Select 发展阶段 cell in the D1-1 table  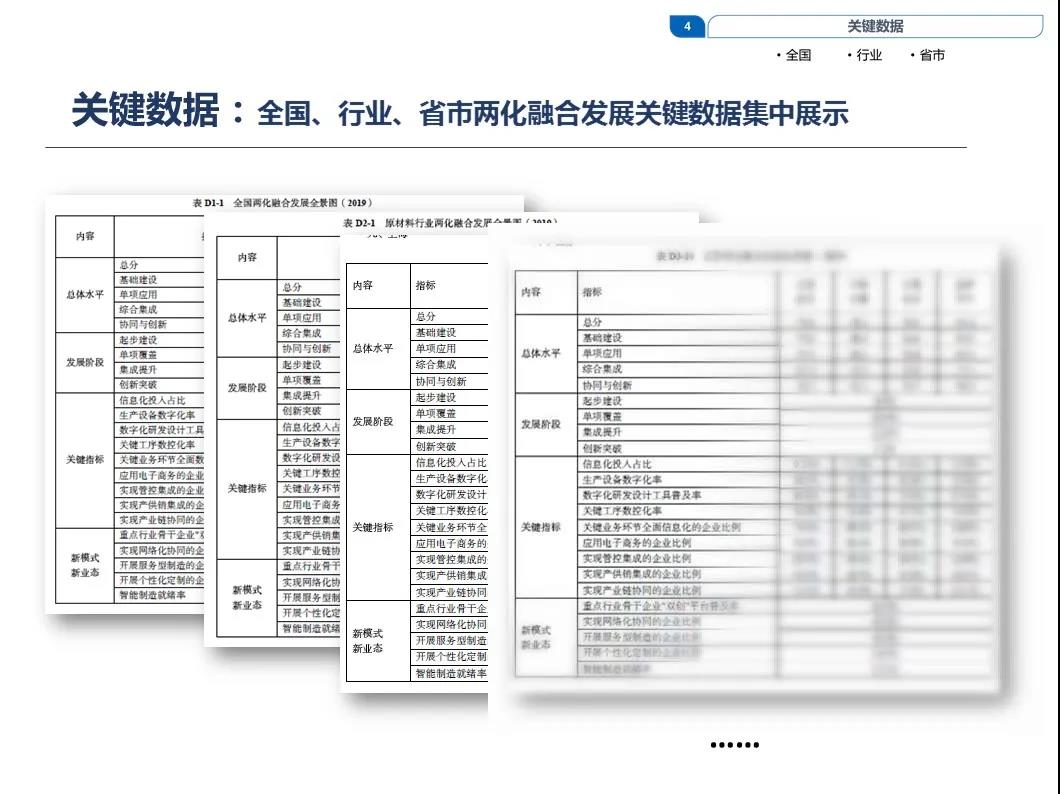[85, 362]
